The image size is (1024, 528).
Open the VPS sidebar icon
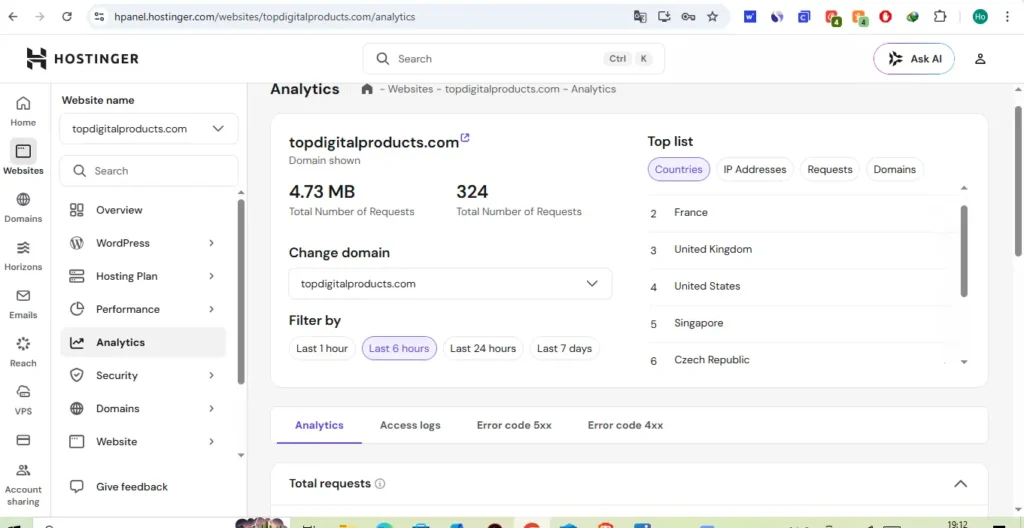[x=23, y=392]
